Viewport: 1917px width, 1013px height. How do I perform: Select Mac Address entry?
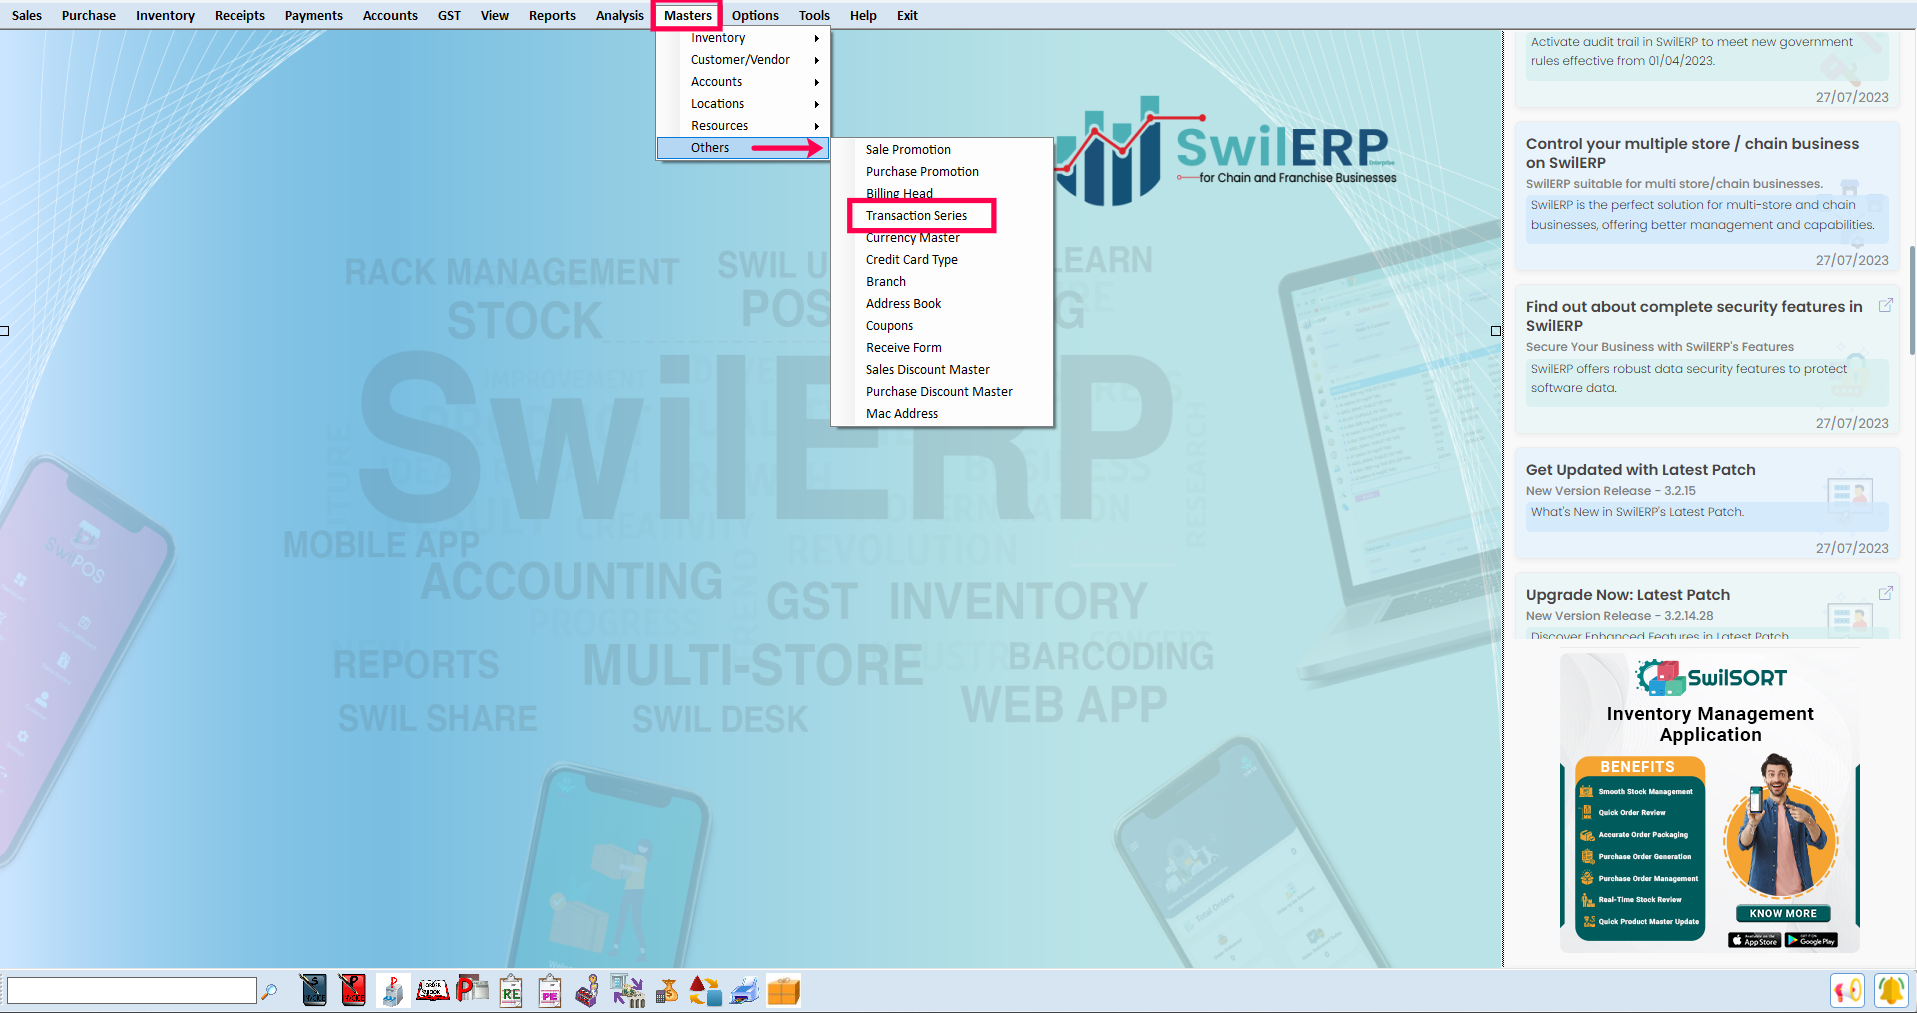coord(942,414)
